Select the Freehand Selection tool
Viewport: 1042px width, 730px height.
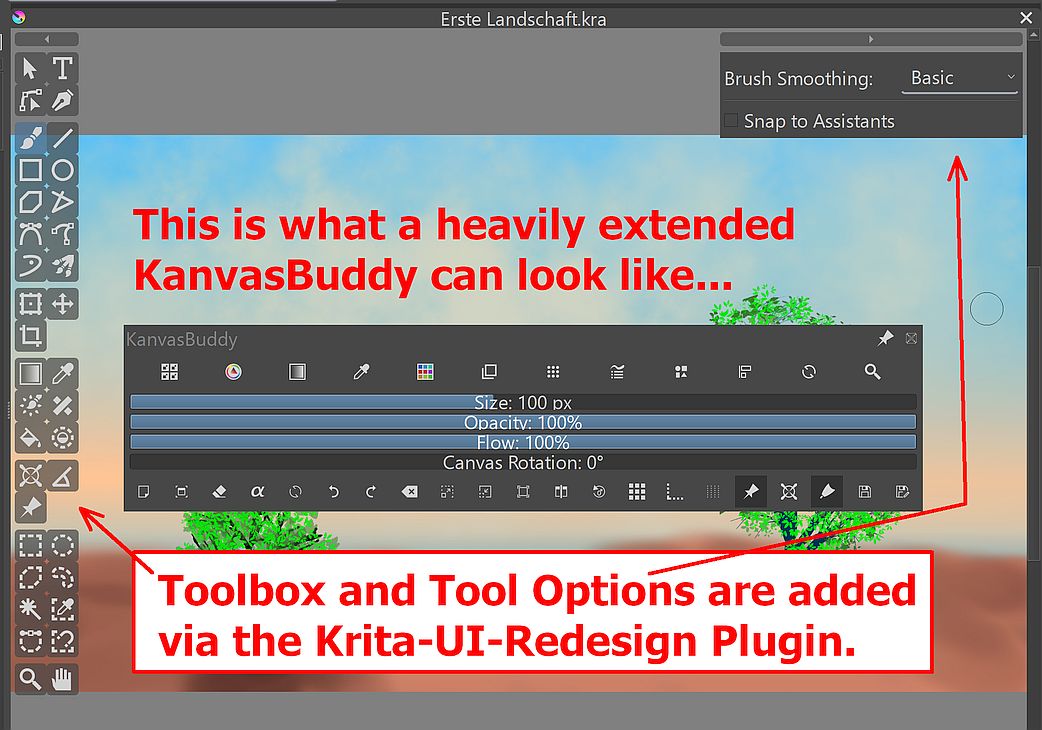[62, 577]
